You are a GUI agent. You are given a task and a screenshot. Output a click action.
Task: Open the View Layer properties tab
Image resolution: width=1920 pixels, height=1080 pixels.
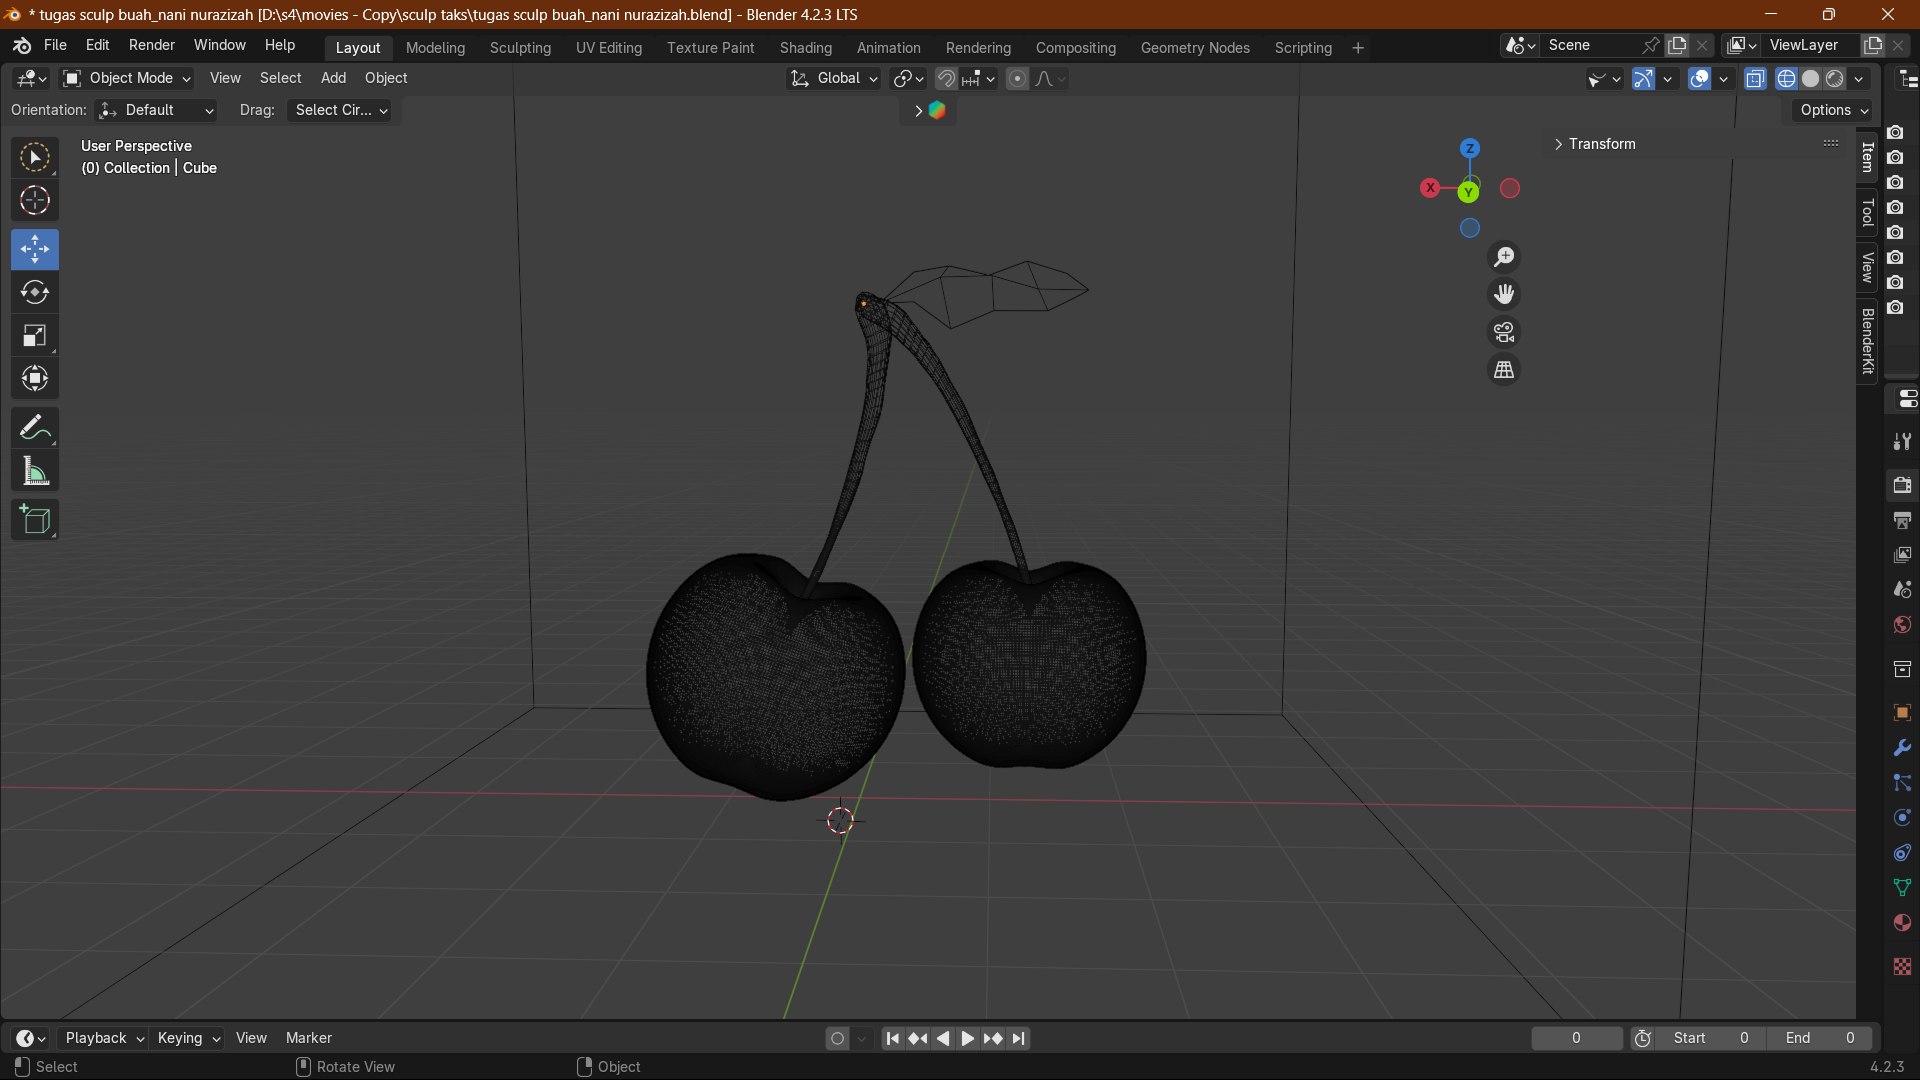pyautogui.click(x=1902, y=555)
